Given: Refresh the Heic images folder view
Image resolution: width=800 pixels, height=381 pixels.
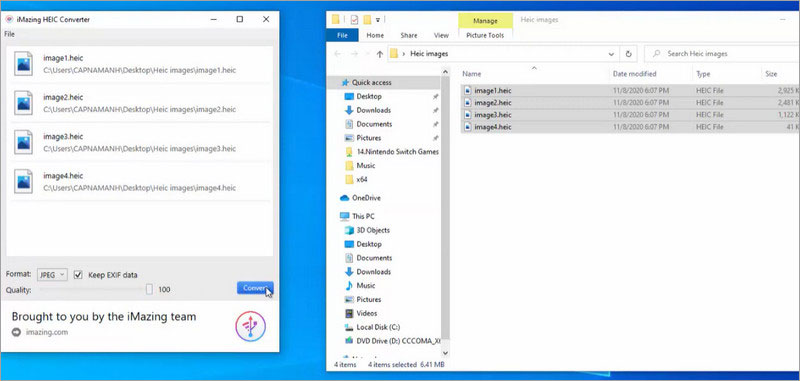Looking at the screenshot, I should click(629, 54).
